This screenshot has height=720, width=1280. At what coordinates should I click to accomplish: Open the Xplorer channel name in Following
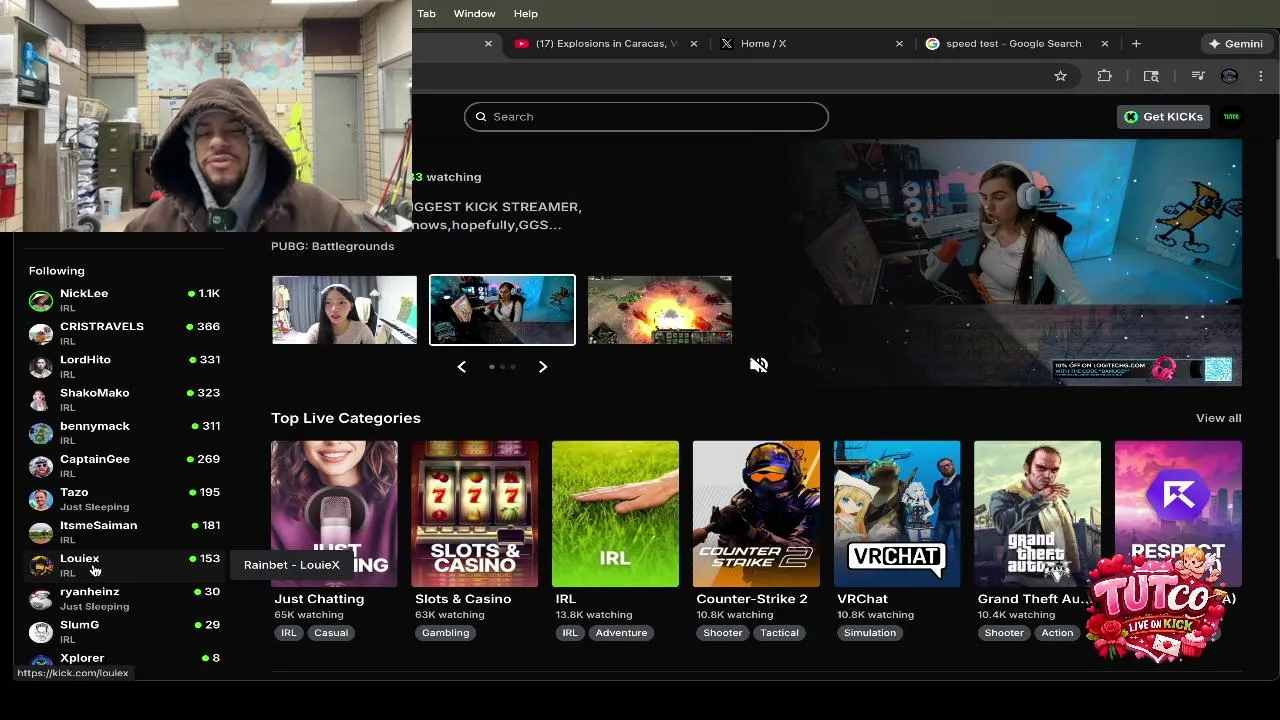(82, 658)
